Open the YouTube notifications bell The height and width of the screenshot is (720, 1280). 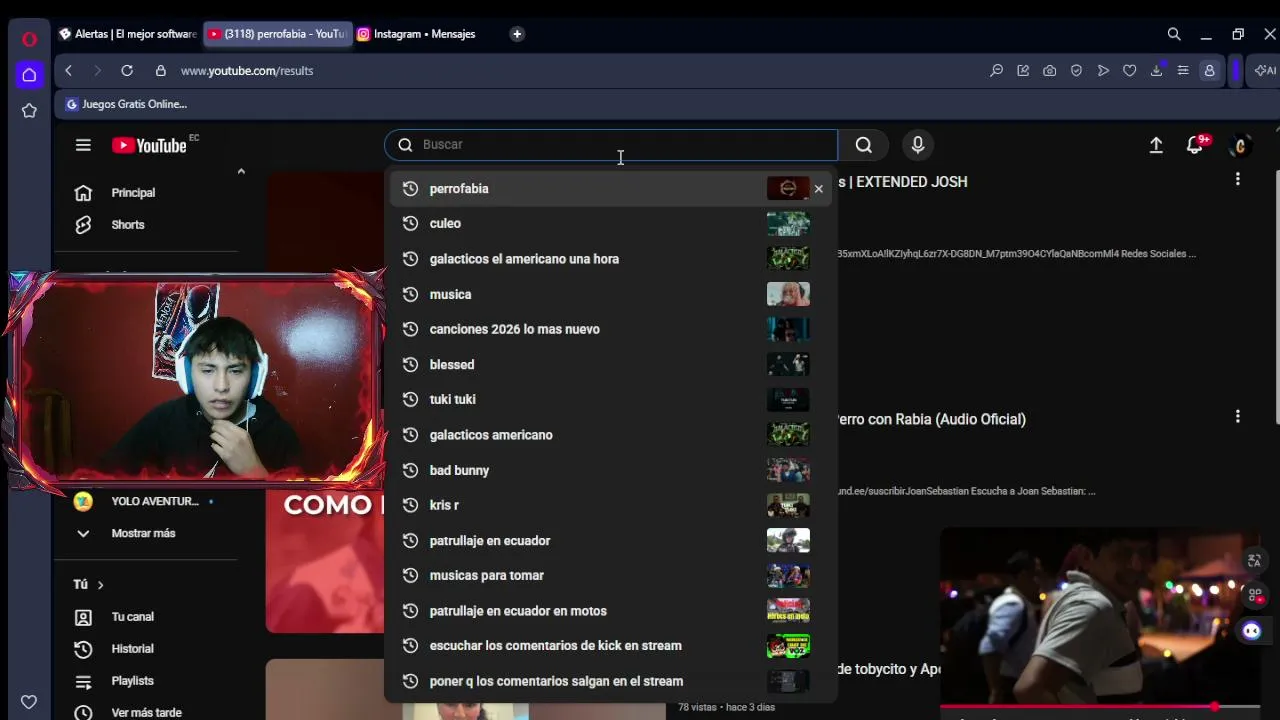1195,145
